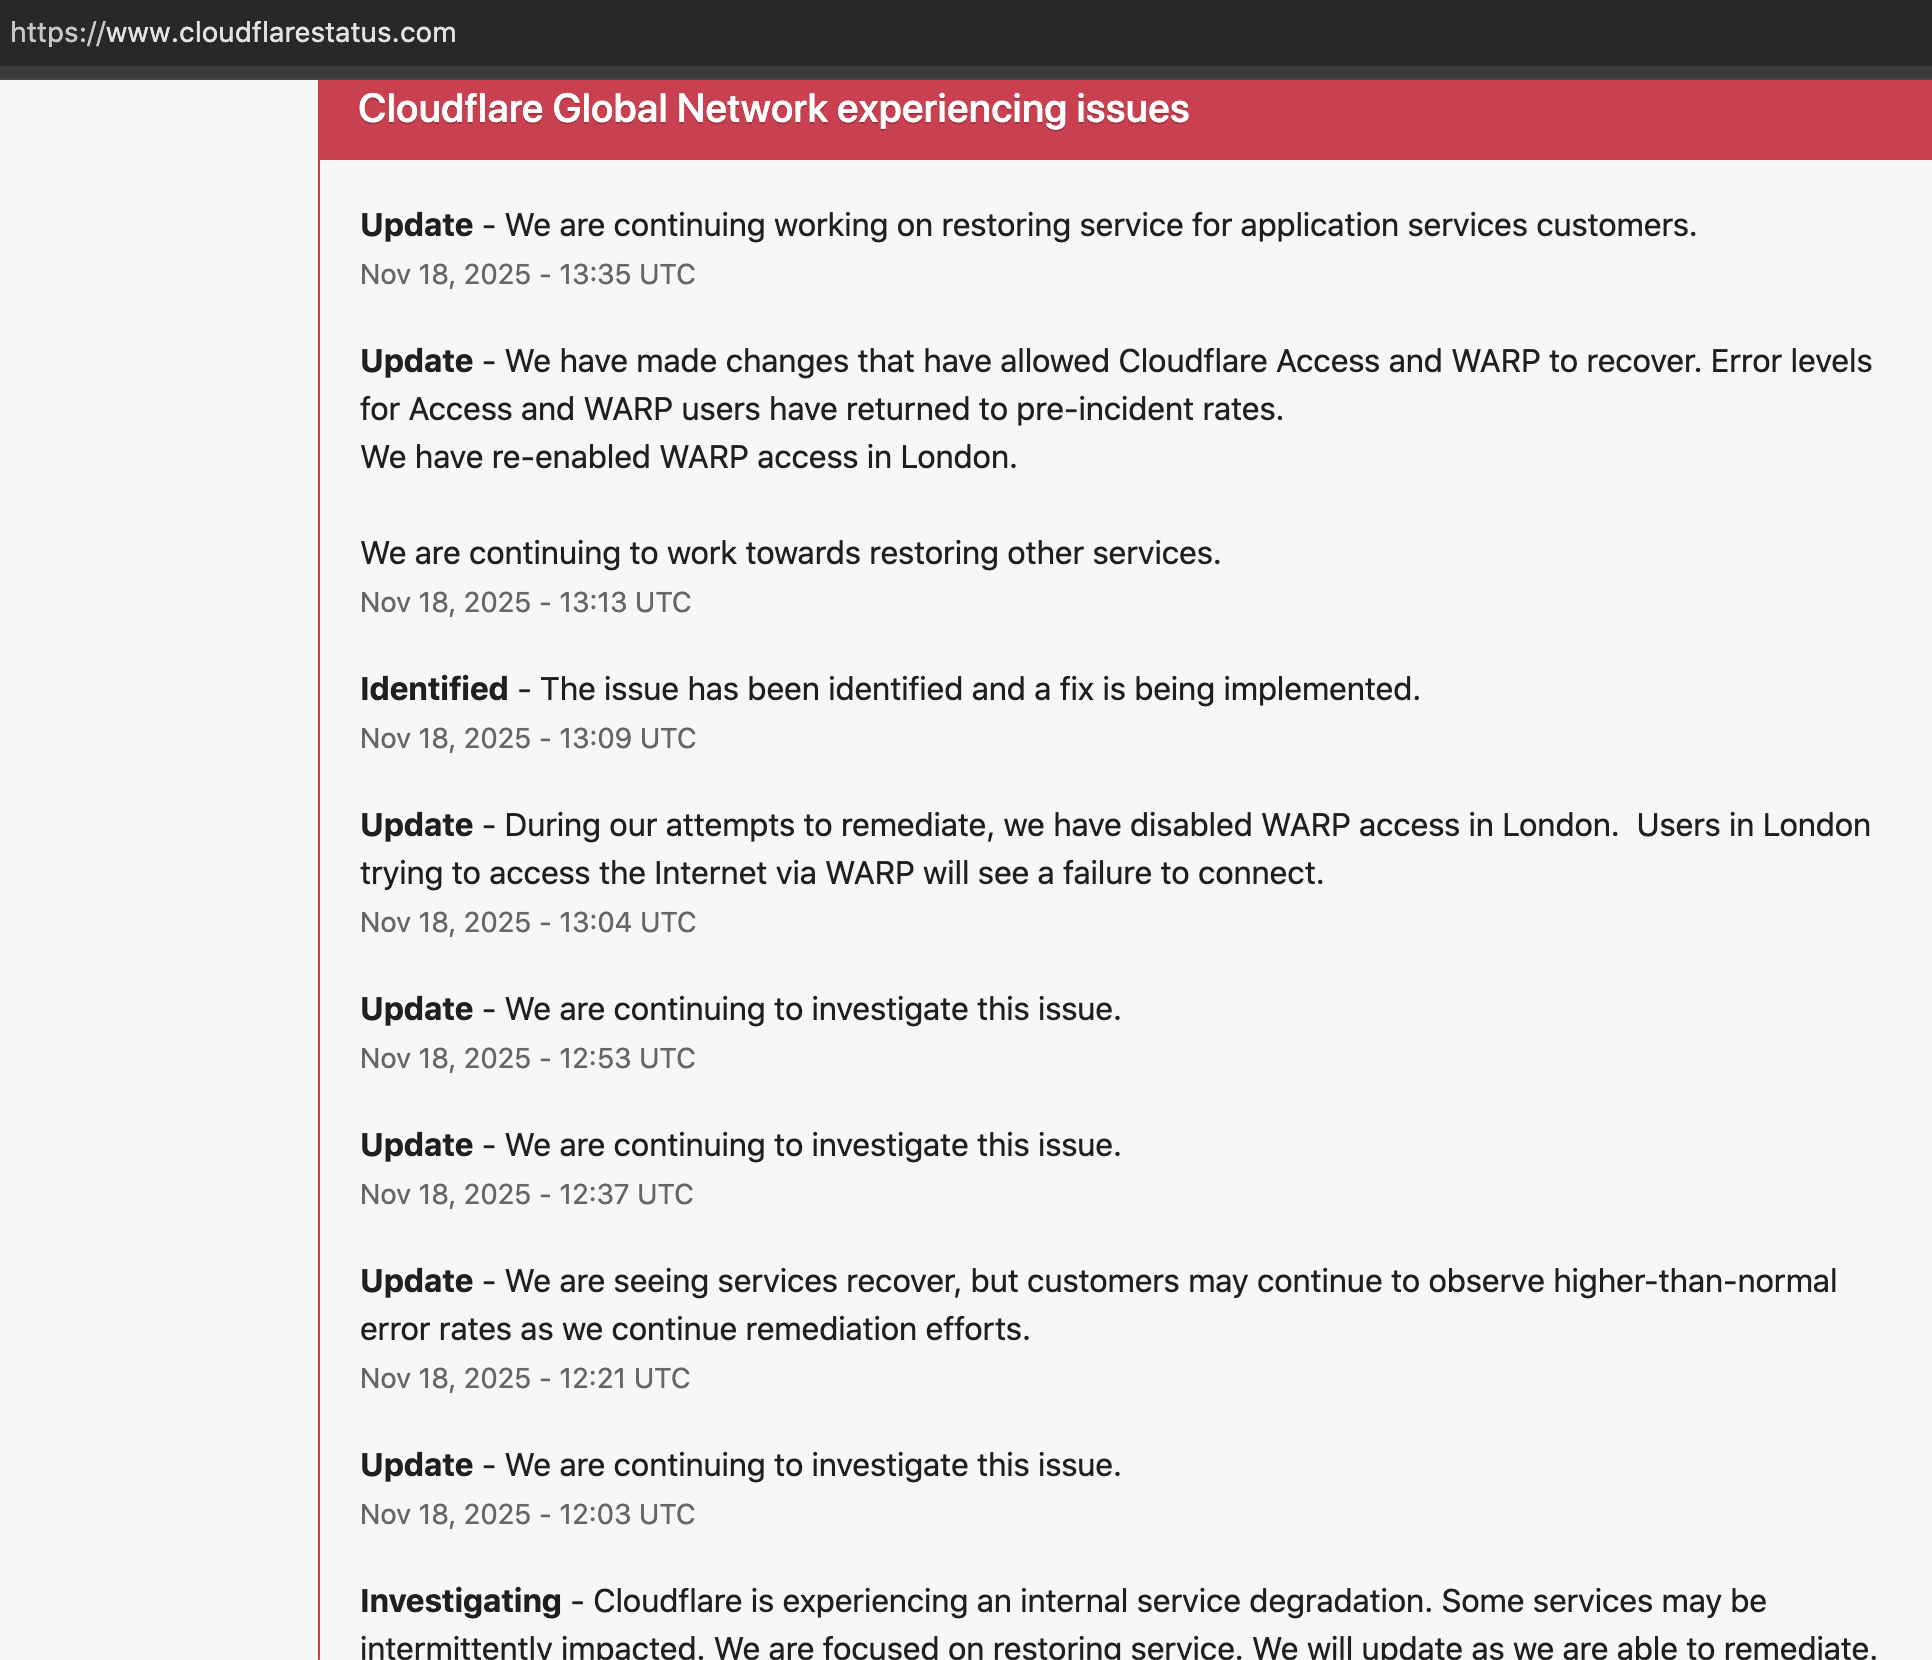Click the 12:37 UTC timestamp

pos(526,1194)
